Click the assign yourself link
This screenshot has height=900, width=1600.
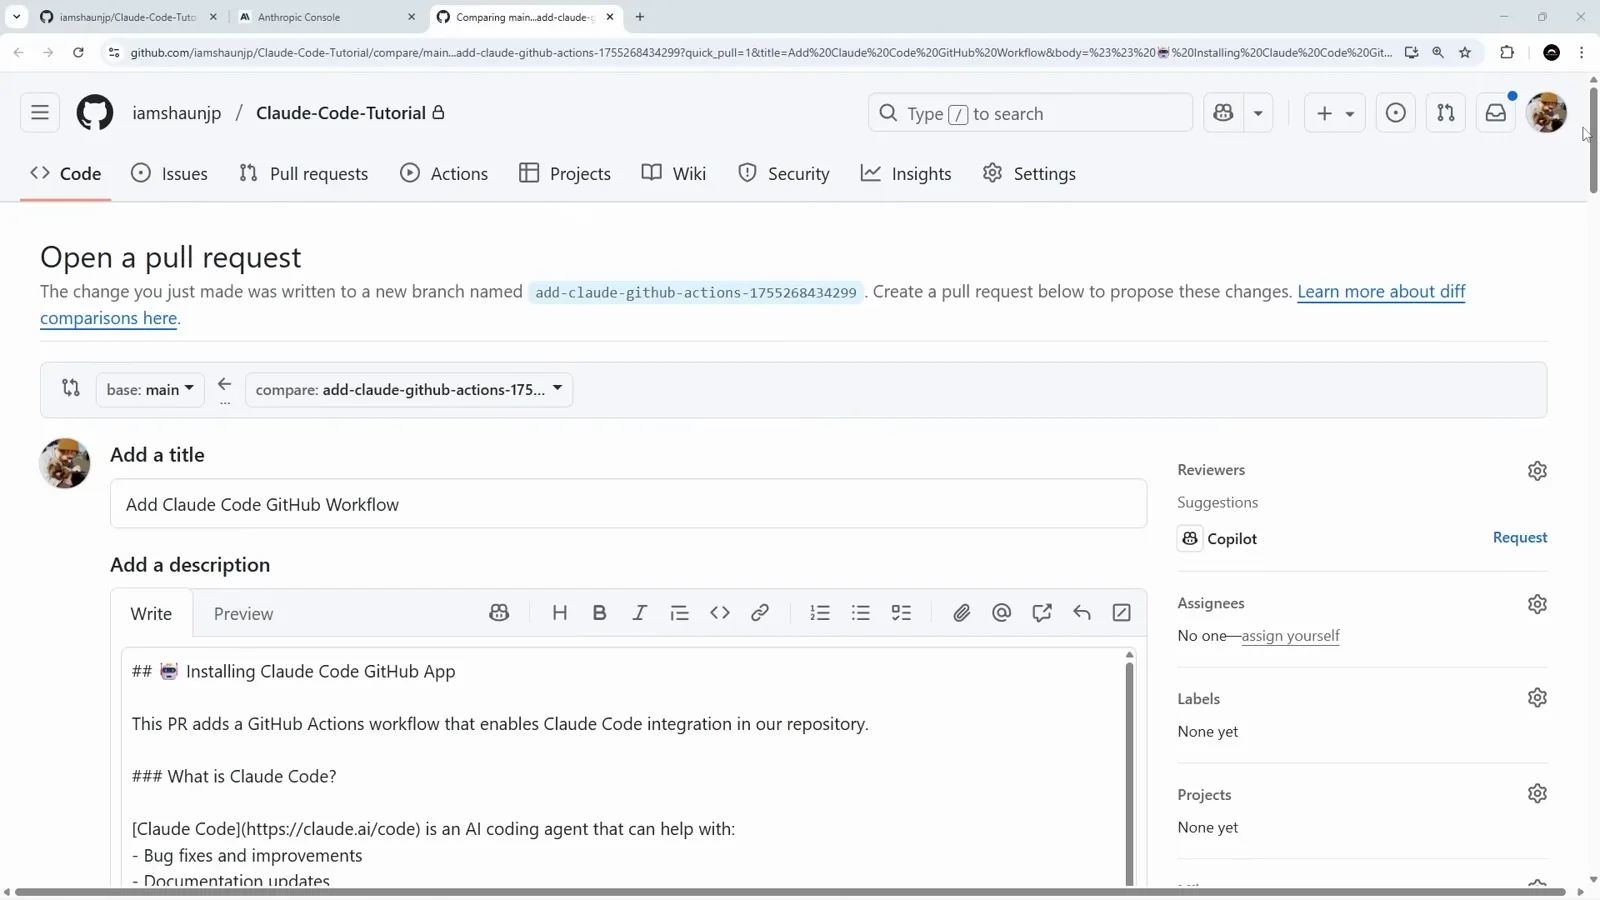pyautogui.click(x=1290, y=636)
